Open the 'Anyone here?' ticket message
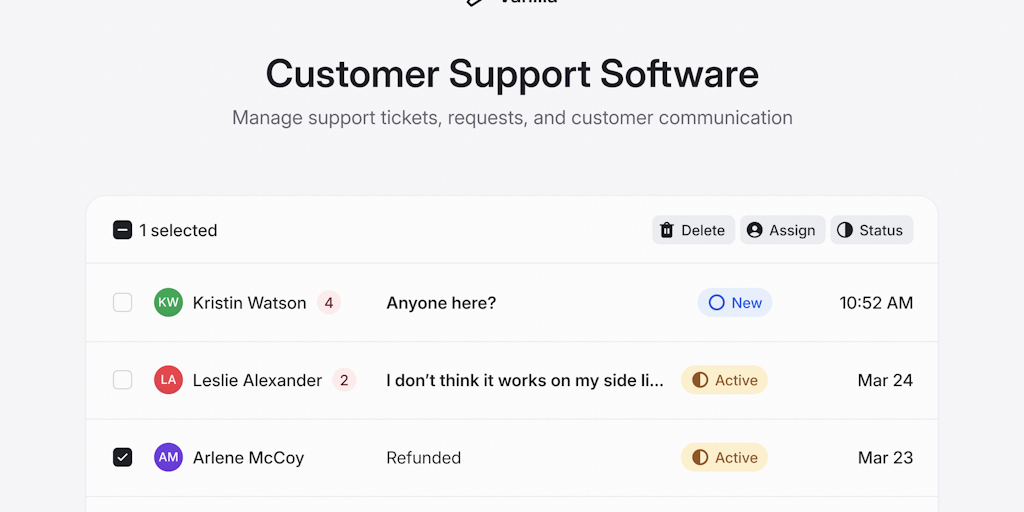This screenshot has width=1024, height=512. tap(441, 303)
